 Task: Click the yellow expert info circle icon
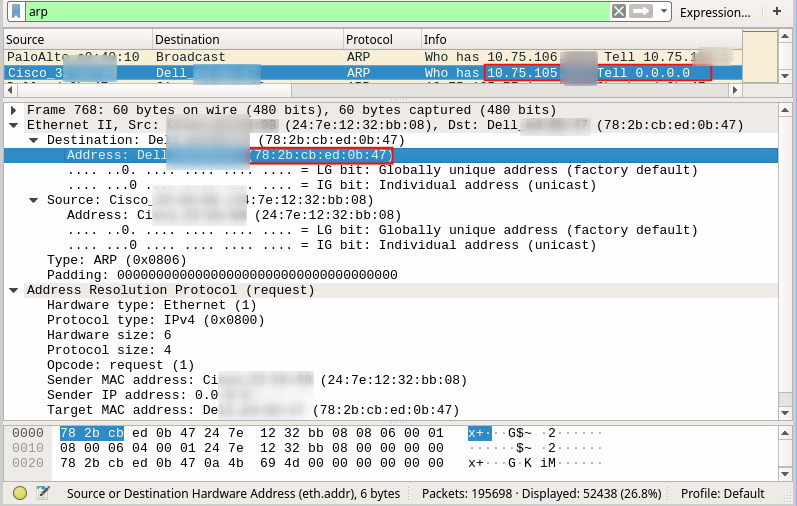(20, 493)
